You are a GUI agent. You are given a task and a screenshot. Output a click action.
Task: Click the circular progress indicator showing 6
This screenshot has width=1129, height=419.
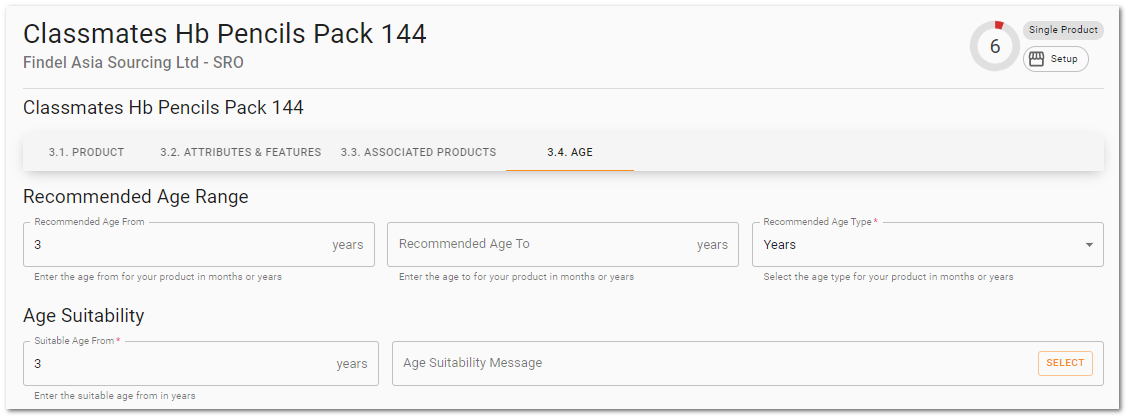click(x=995, y=46)
